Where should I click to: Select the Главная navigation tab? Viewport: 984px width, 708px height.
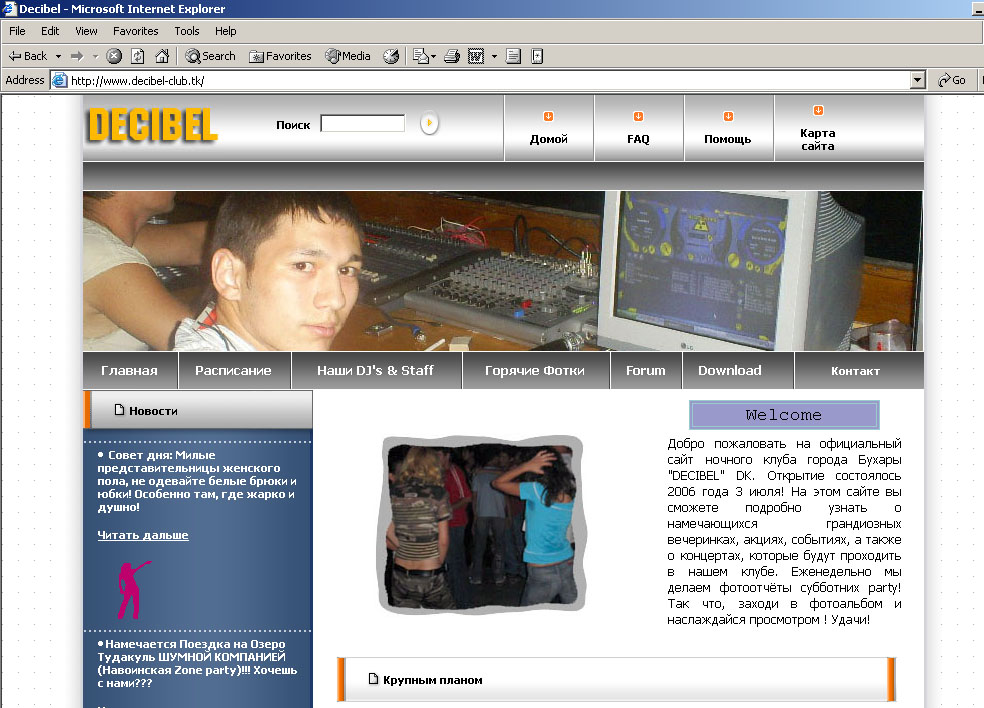130,370
